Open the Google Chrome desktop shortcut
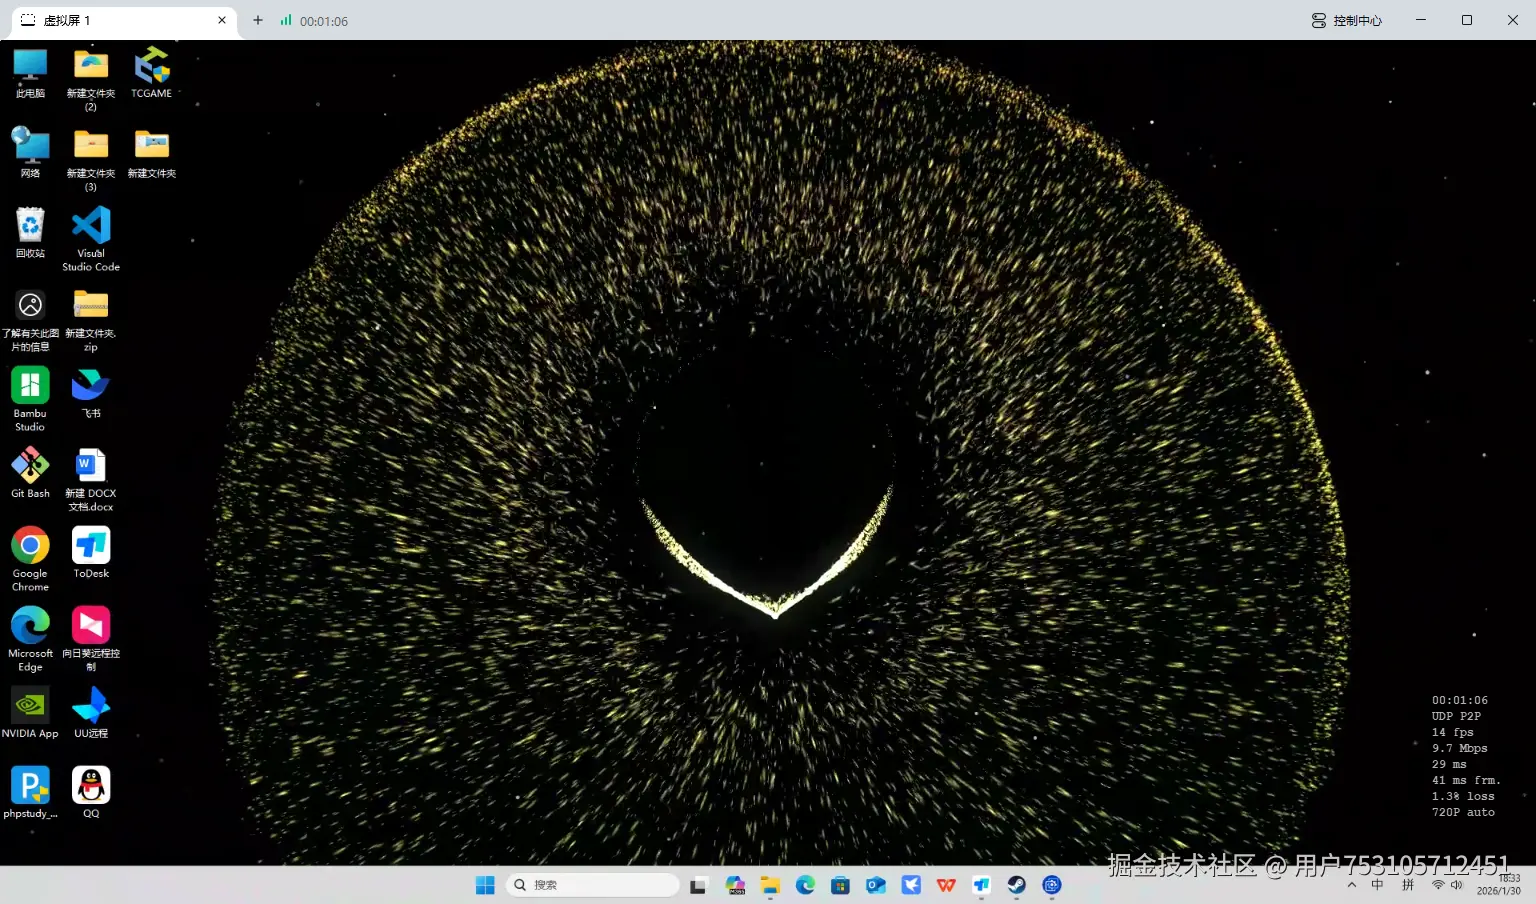Viewport: 1536px width, 904px height. (x=30, y=546)
